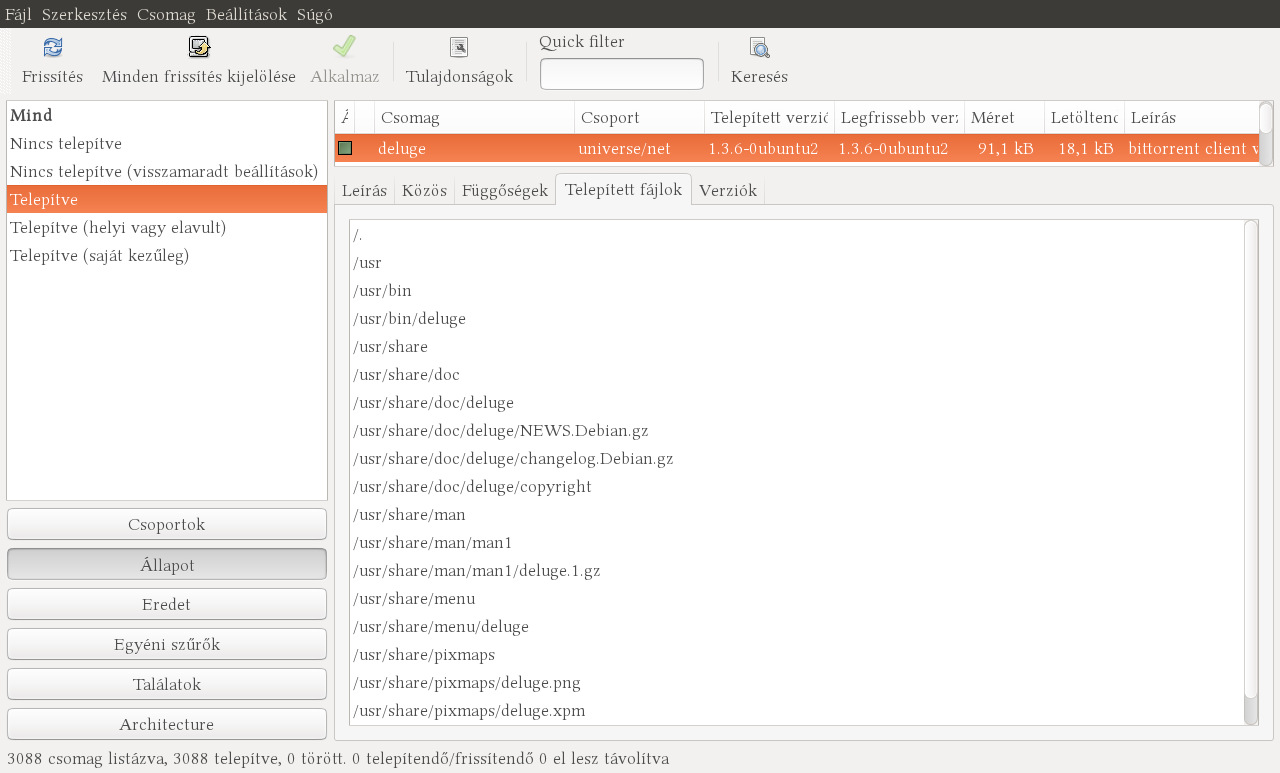The height and width of the screenshot is (773, 1280).
Task: Click the Csoportok button
Action: point(167,524)
